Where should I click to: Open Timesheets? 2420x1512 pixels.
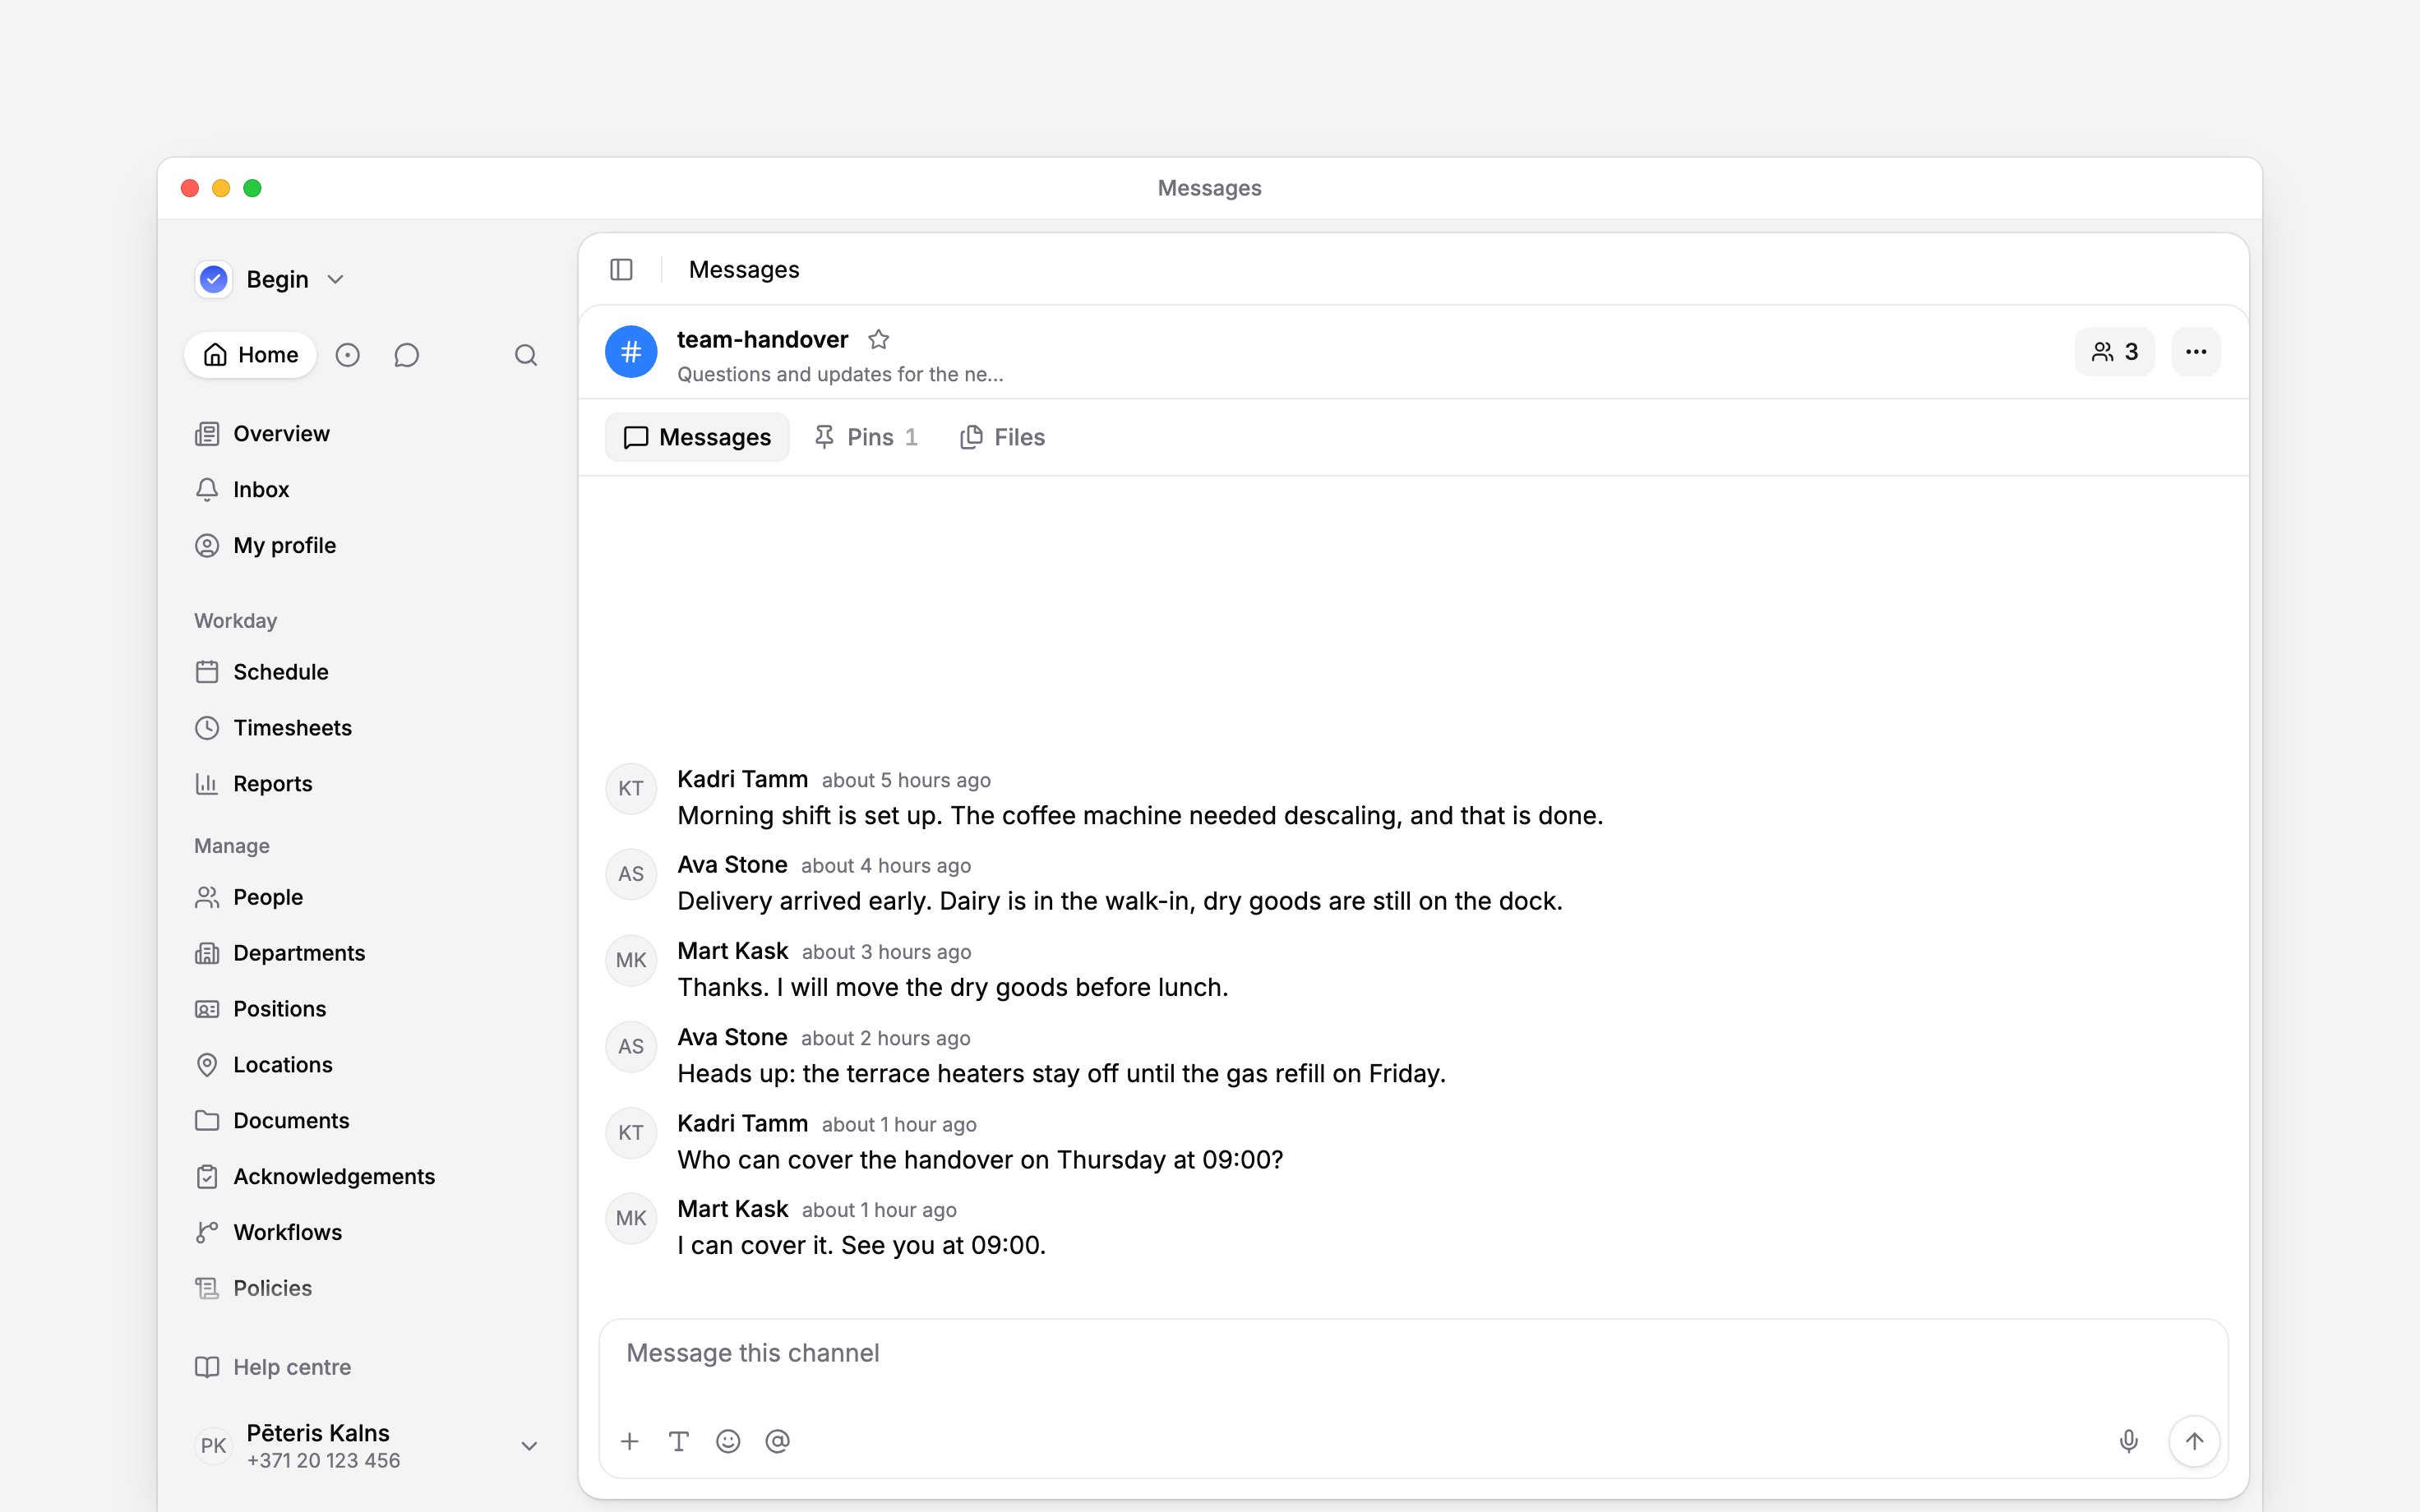pyautogui.click(x=368, y=728)
